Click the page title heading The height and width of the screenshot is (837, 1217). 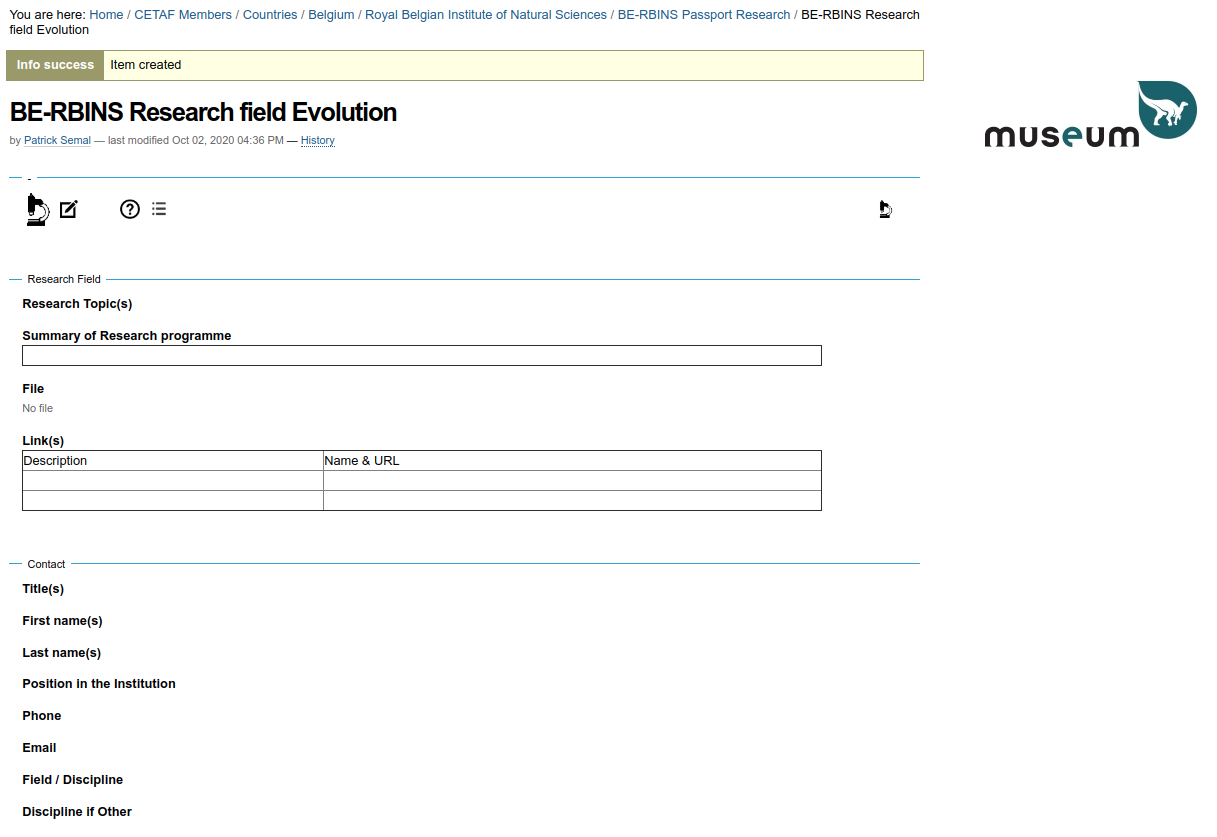click(x=203, y=112)
